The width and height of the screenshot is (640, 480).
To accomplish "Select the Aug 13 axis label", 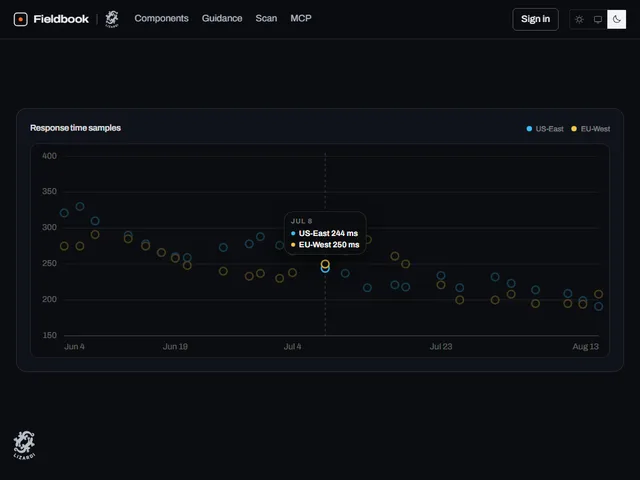I will click(x=585, y=347).
